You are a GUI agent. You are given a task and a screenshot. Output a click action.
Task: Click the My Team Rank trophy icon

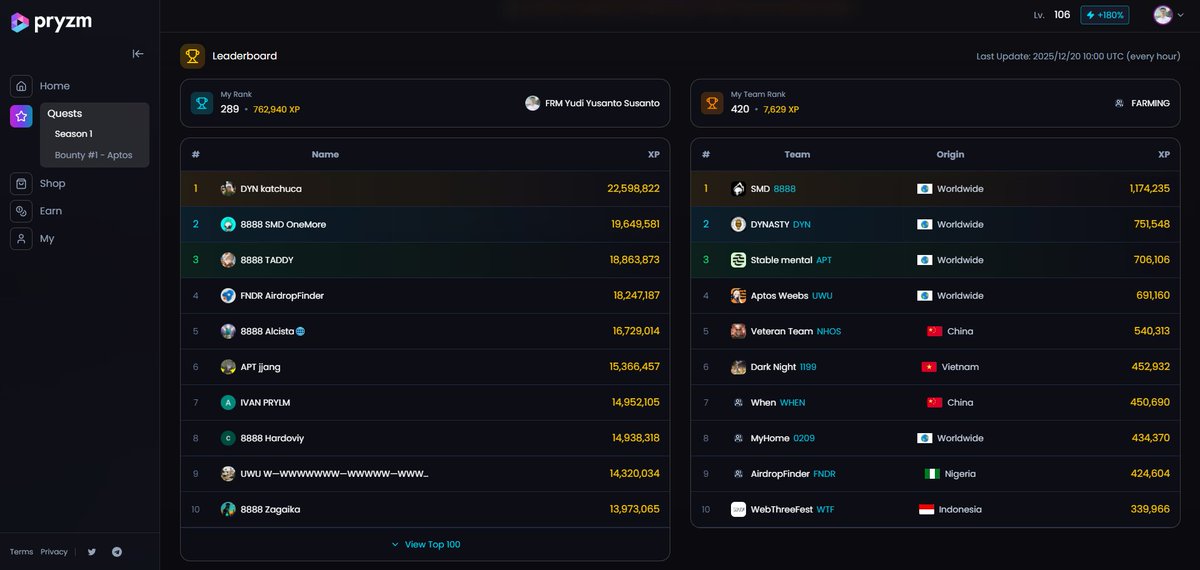pos(712,103)
